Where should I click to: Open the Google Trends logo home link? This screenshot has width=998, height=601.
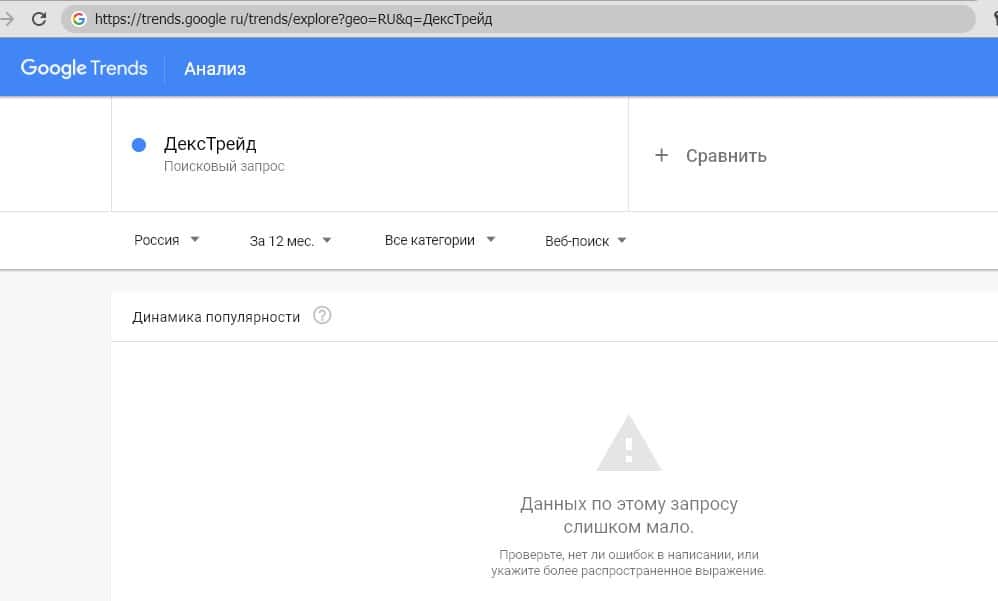(x=84, y=68)
